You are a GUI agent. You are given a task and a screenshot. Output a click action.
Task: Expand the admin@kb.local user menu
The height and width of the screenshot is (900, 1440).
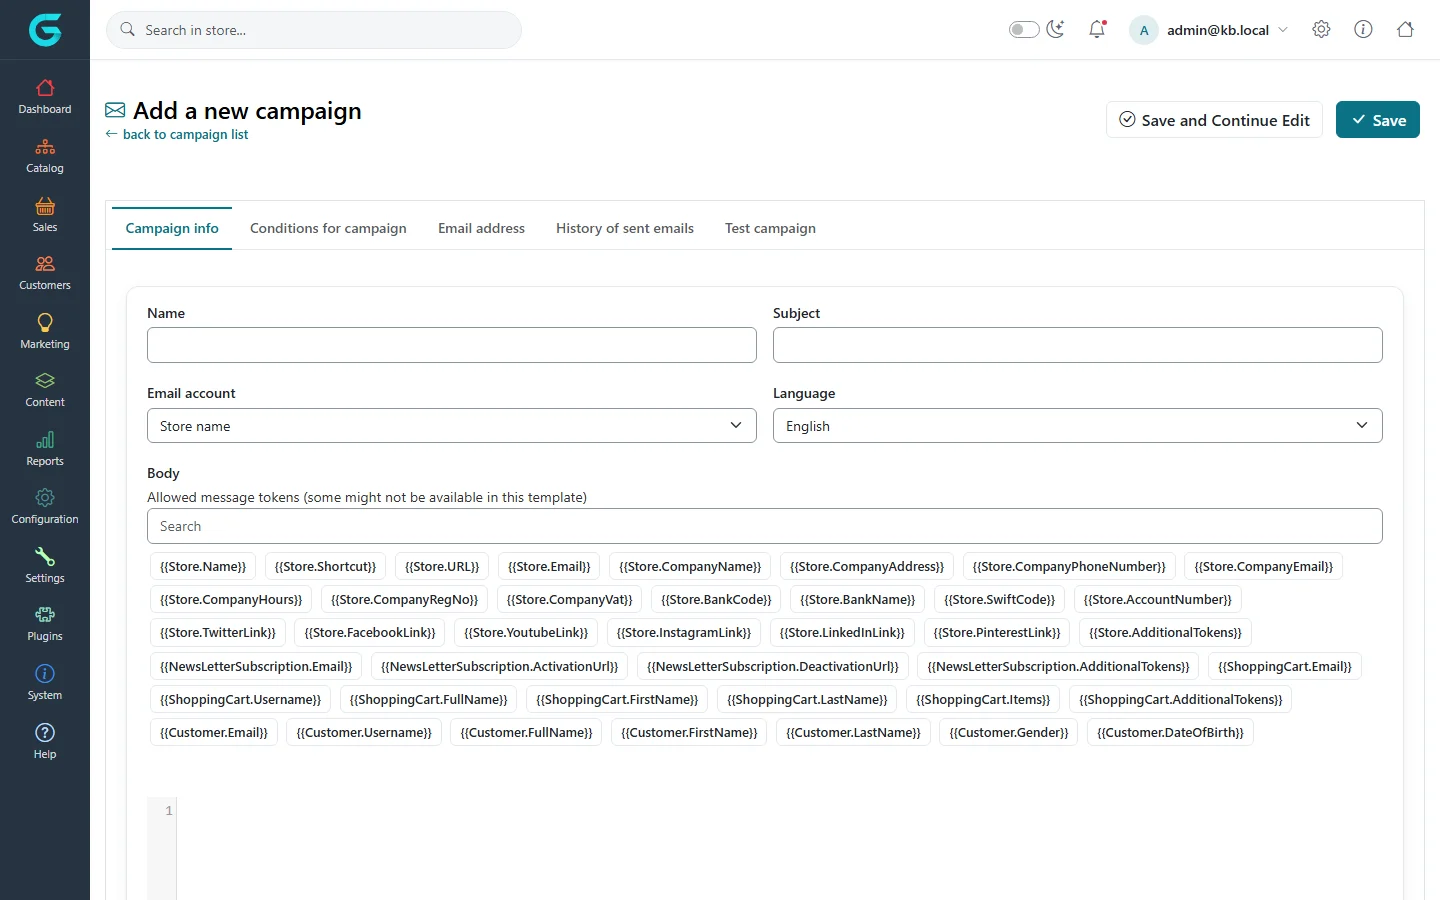click(1209, 30)
